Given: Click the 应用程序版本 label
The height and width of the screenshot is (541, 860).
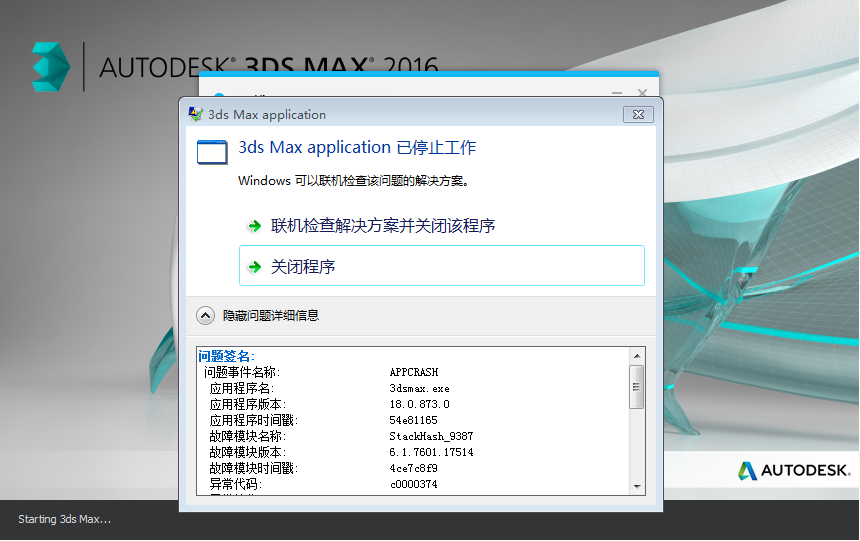Looking at the screenshot, I should point(248,404).
